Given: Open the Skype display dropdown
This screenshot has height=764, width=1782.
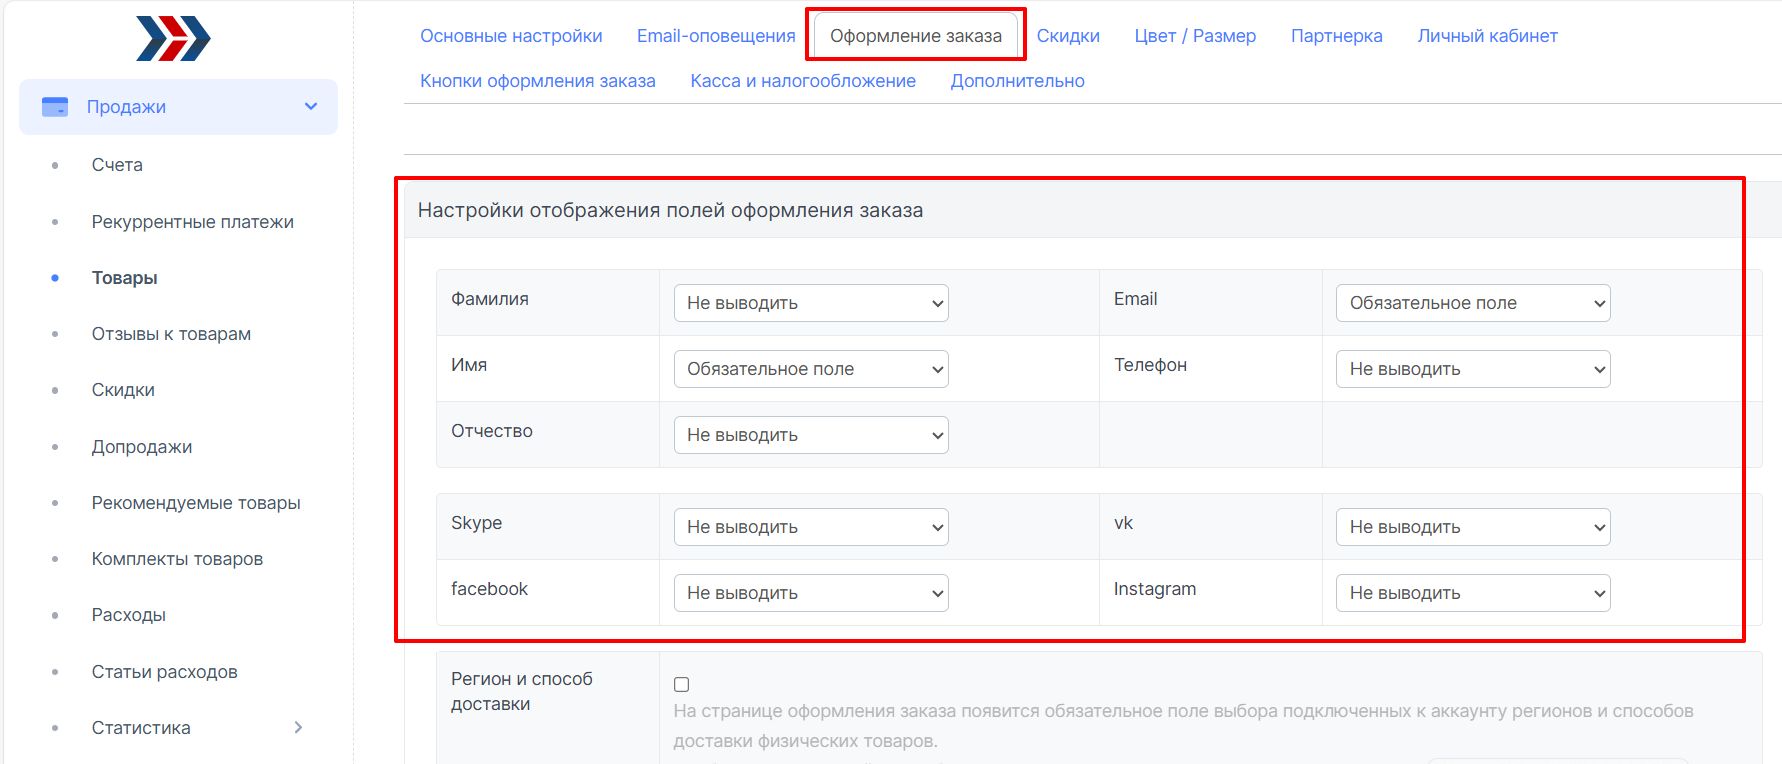Looking at the screenshot, I should point(811,527).
